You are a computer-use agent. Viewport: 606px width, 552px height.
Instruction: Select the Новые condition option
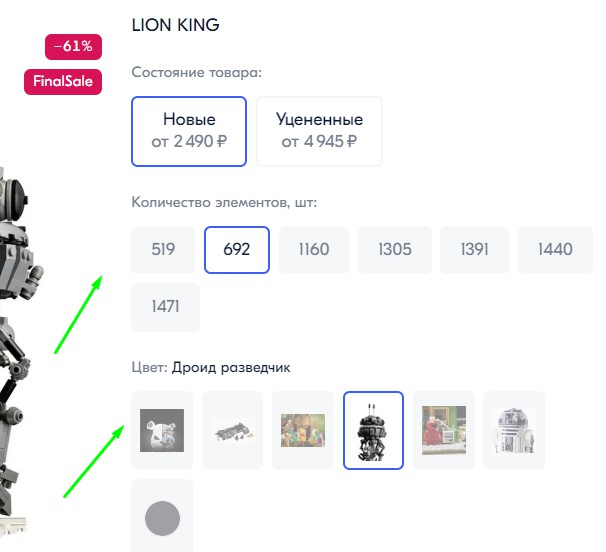pos(189,130)
